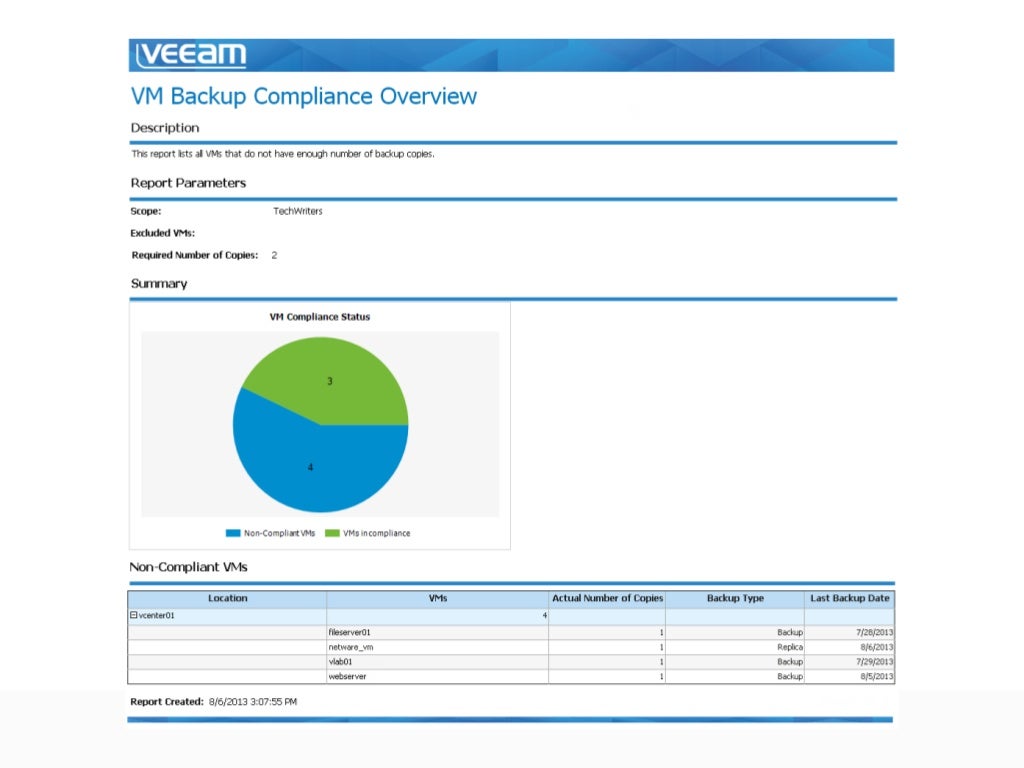Click the Backup type cell for vlab01
Image resolution: width=1024 pixels, height=768 pixels.
point(735,662)
